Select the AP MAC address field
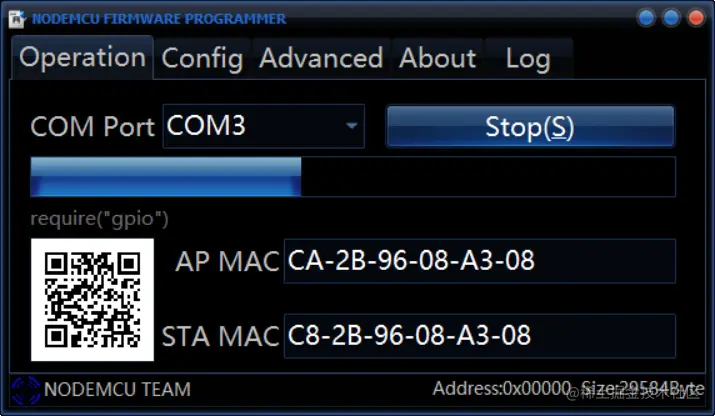 (480, 261)
